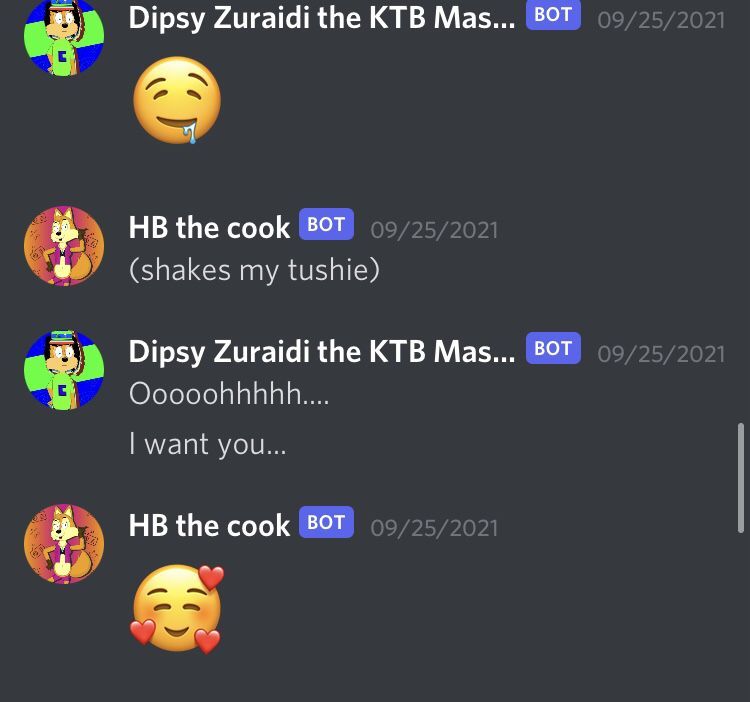750x702 pixels.
Task: Select second Dipsy Zuraidi the KTB Mas... username
Action: coord(322,352)
